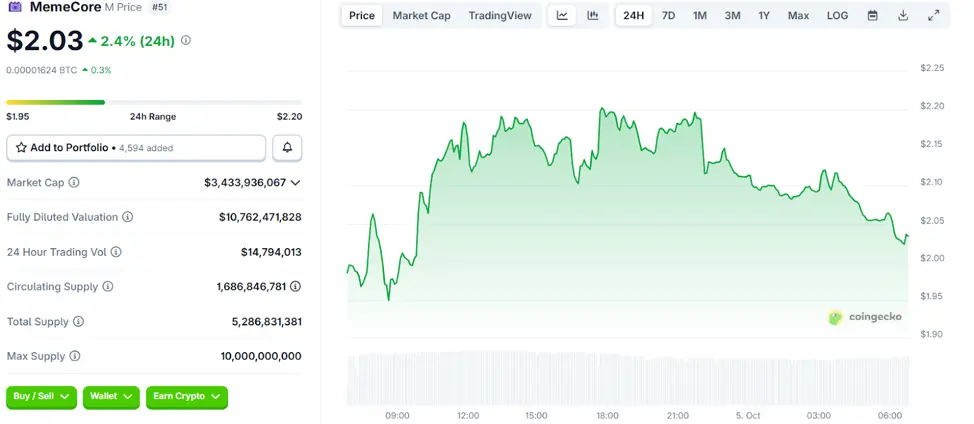Open the TradingView tab

(x=501, y=16)
